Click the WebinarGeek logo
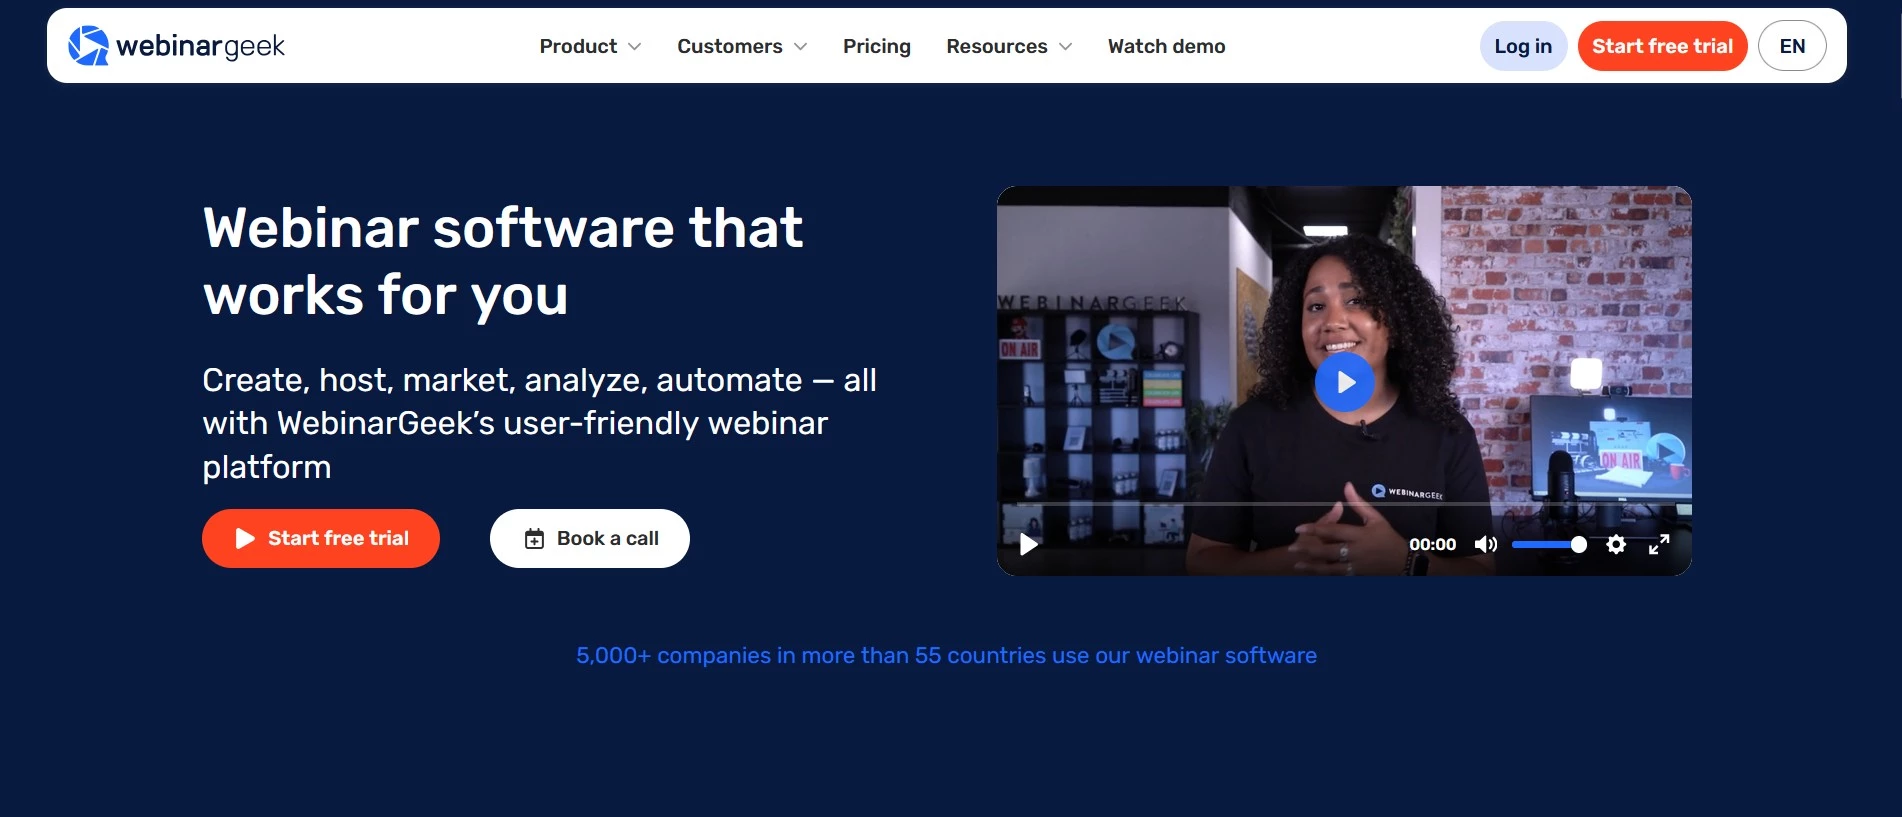Screen dimensions: 1902x817 176,46
